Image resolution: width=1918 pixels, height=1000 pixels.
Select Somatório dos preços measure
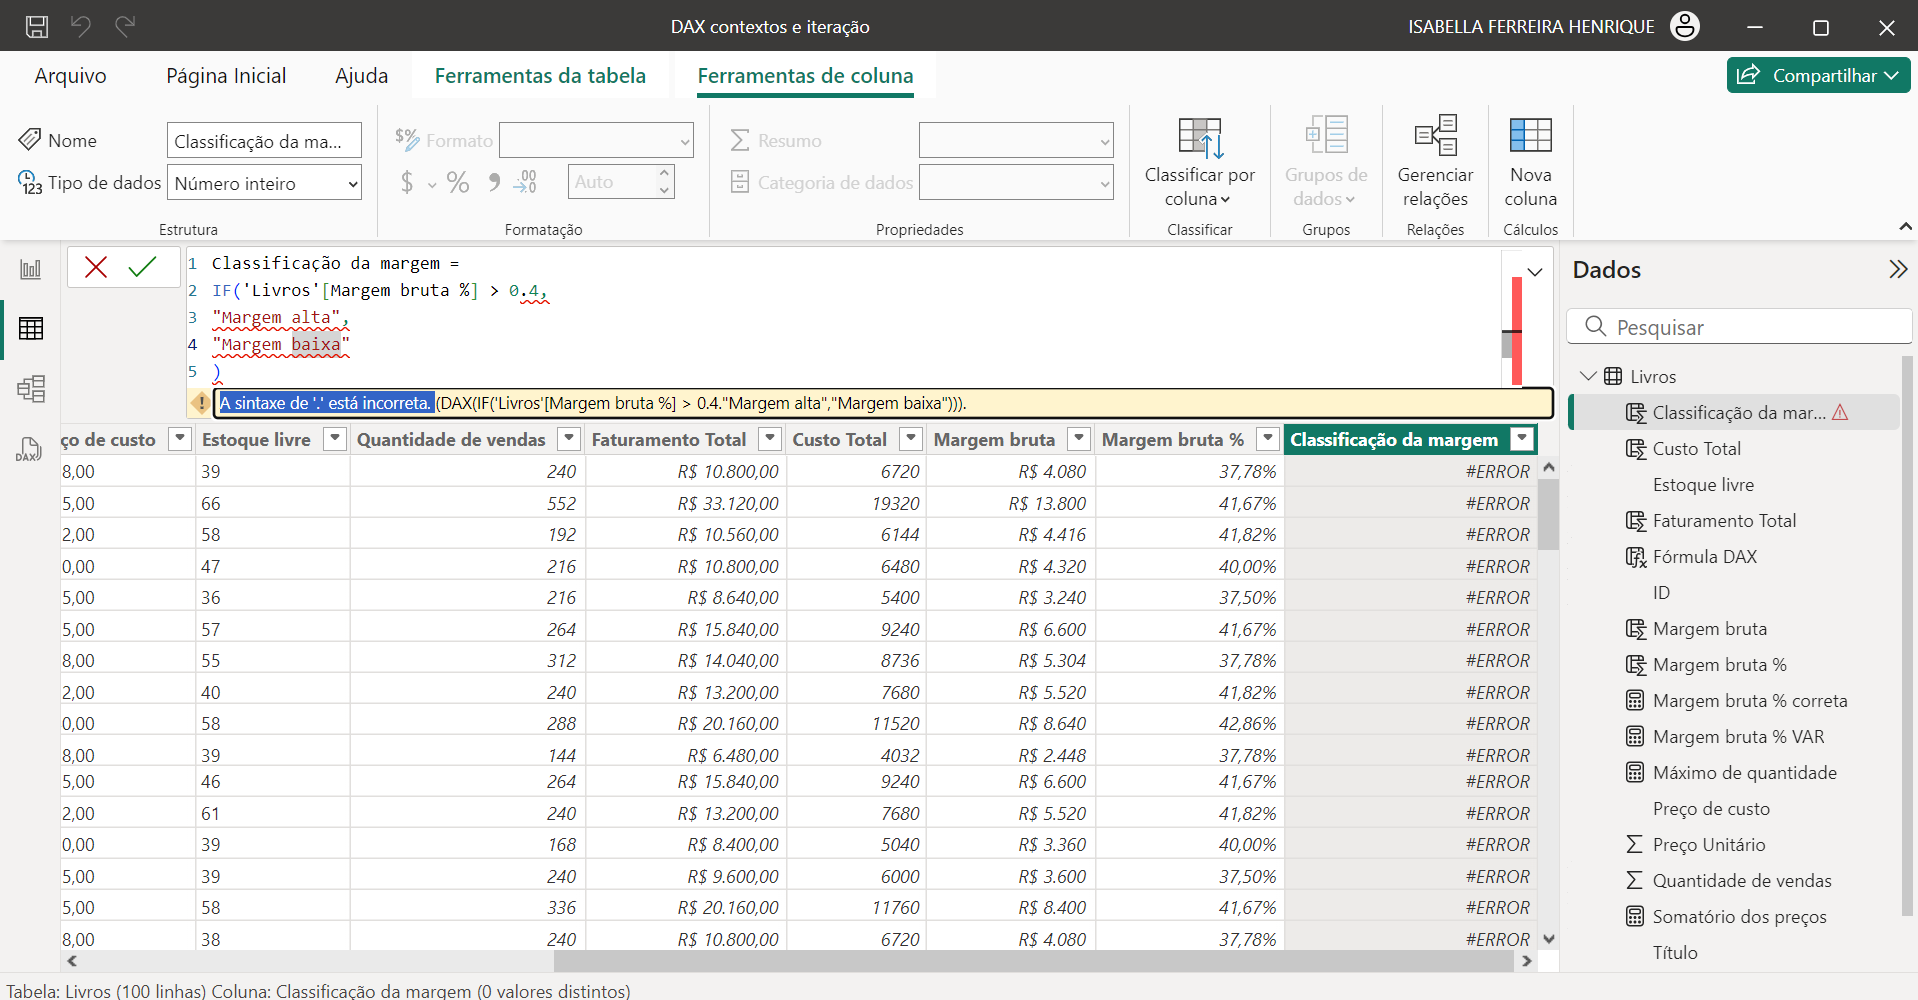[1740, 917]
